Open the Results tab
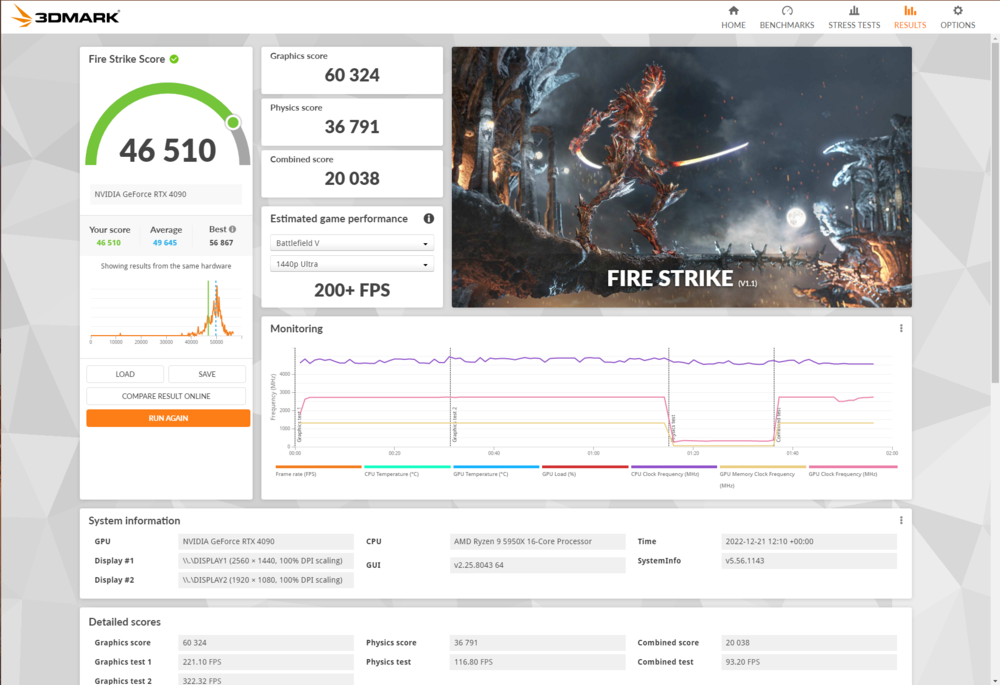This screenshot has height=685, width=1000. click(909, 17)
